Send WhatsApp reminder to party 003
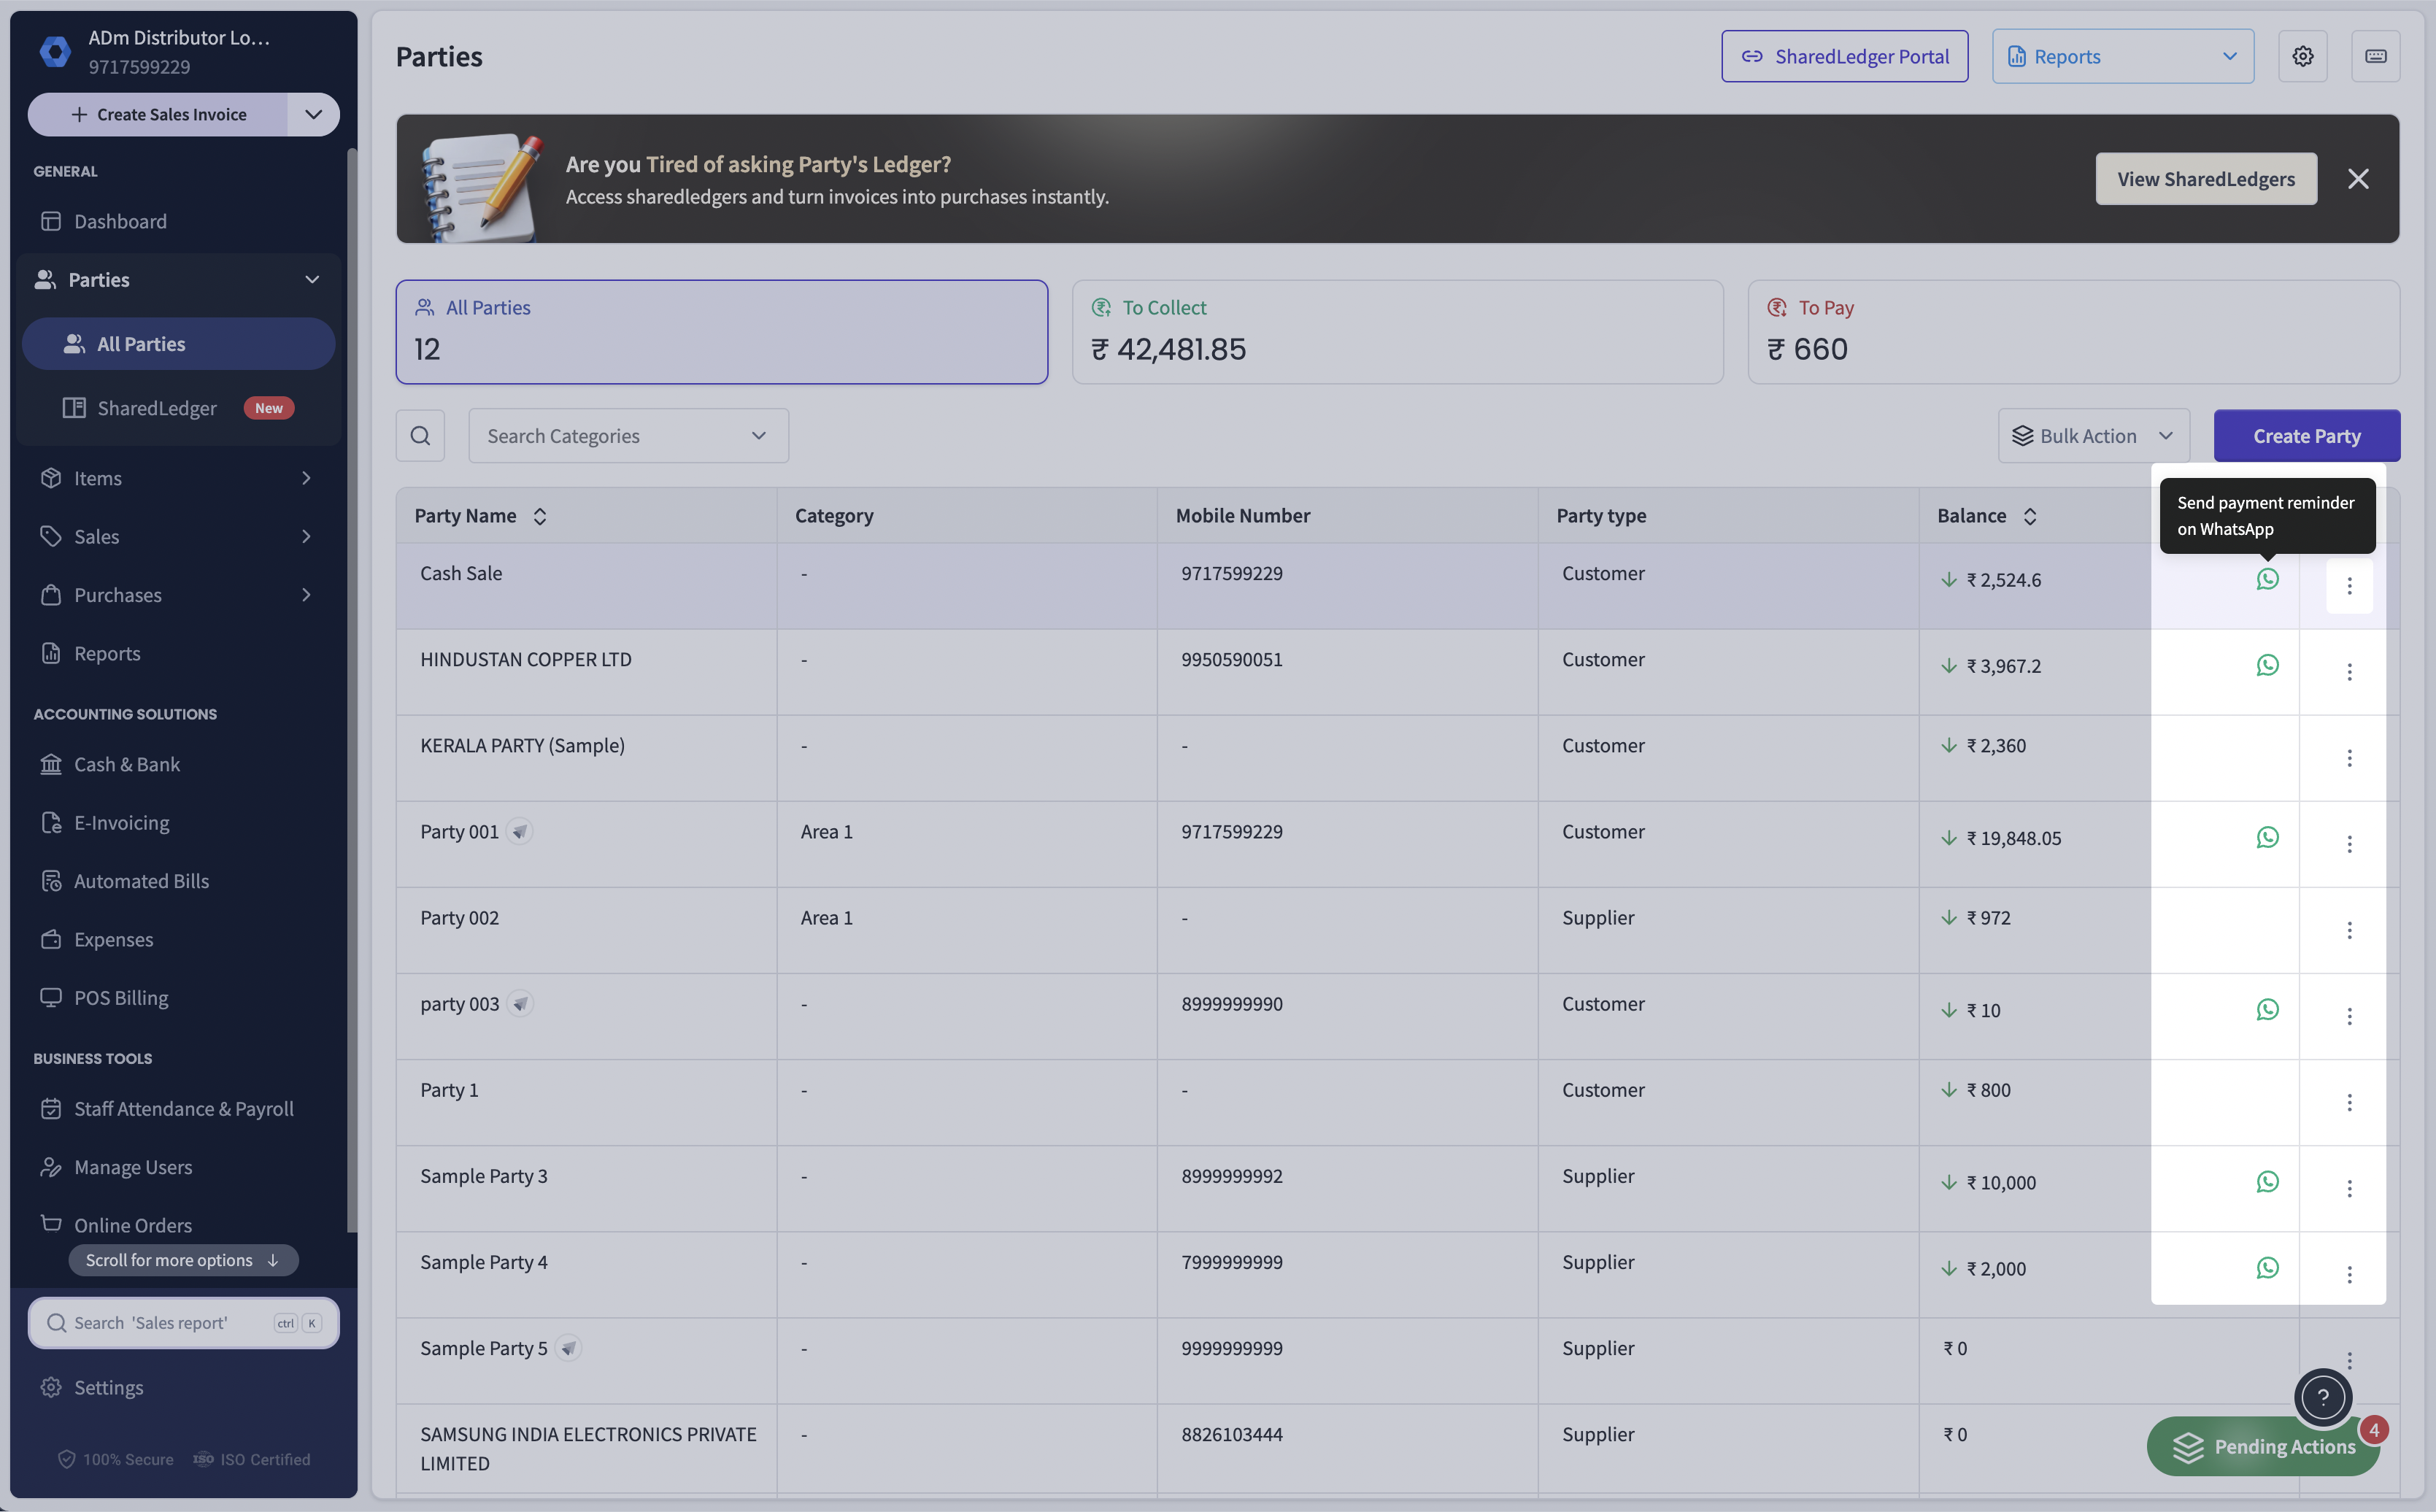Screen dimensions: 2436x1512 click(2267, 1009)
